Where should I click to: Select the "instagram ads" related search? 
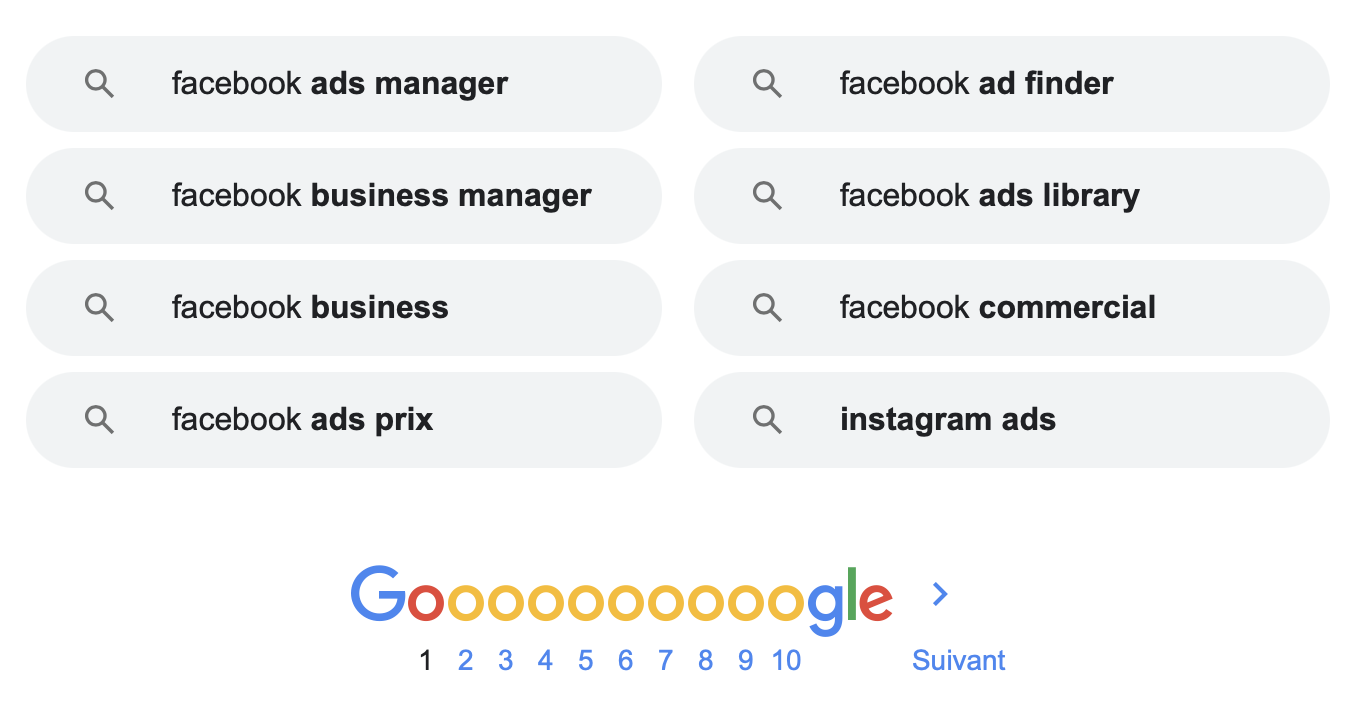(947, 420)
